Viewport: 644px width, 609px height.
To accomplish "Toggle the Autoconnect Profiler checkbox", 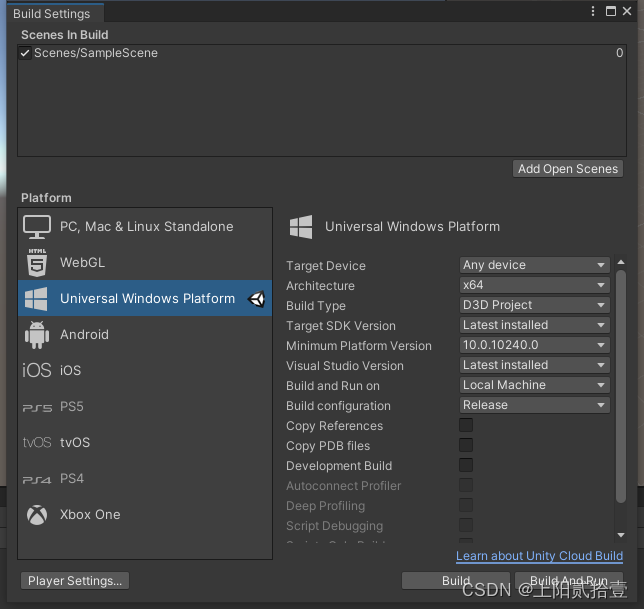I will click(x=466, y=485).
